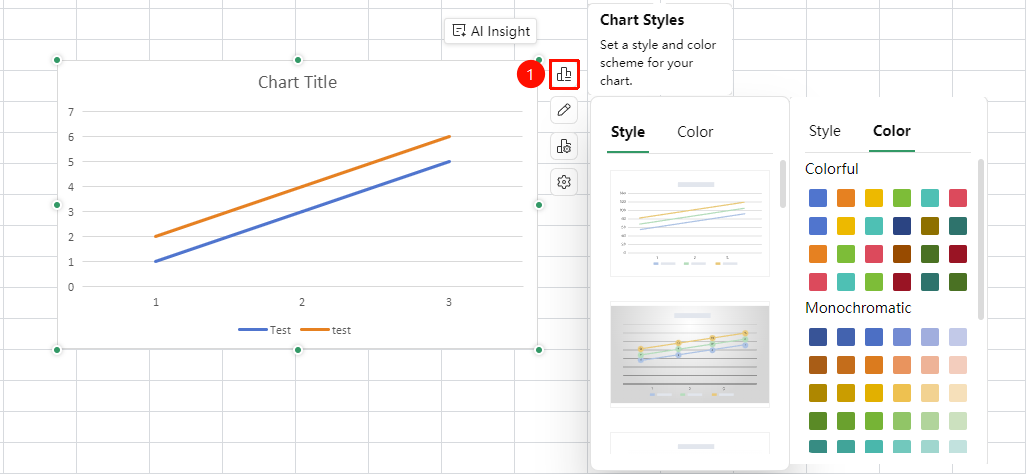The image size is (1026, 474).
Task: Click the orange 'test' legend entry
Action: pos(326,330)
